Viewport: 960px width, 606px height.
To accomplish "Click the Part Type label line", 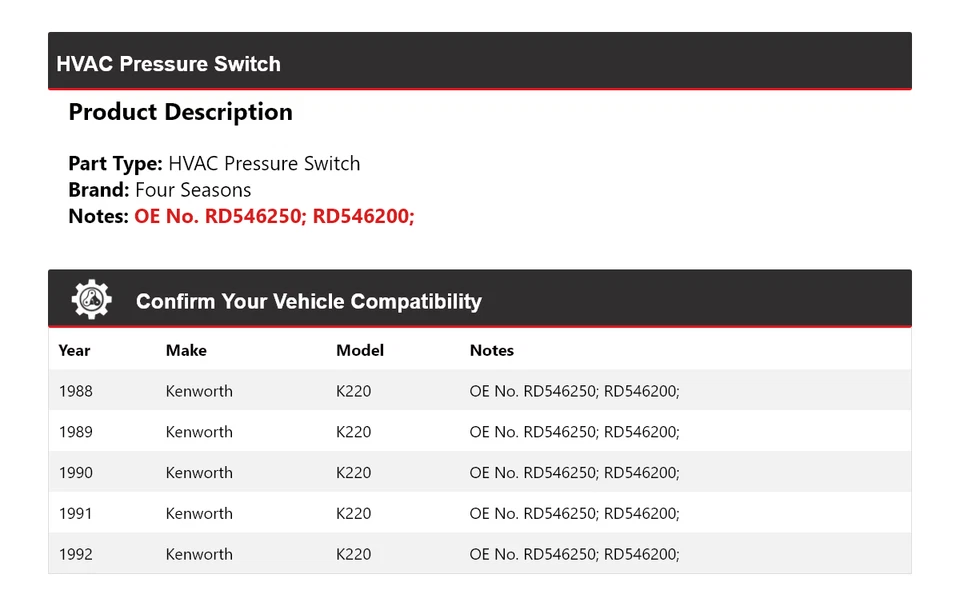I will (214, 163).
